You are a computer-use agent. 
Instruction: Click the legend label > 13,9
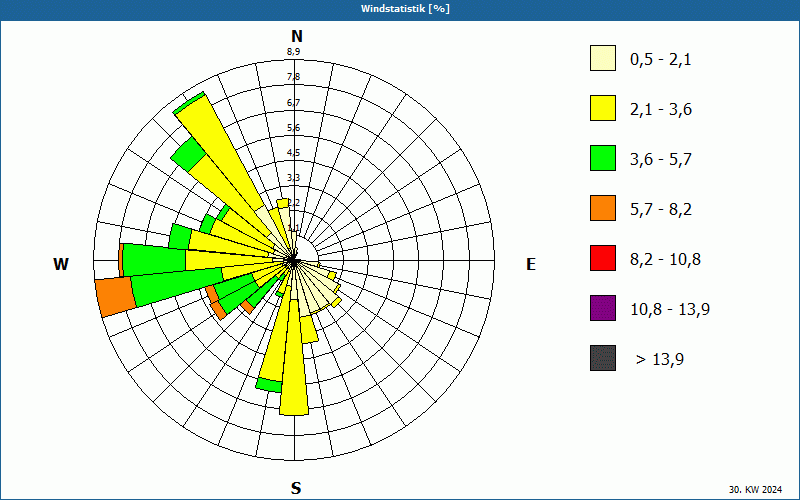pos(660,360)
